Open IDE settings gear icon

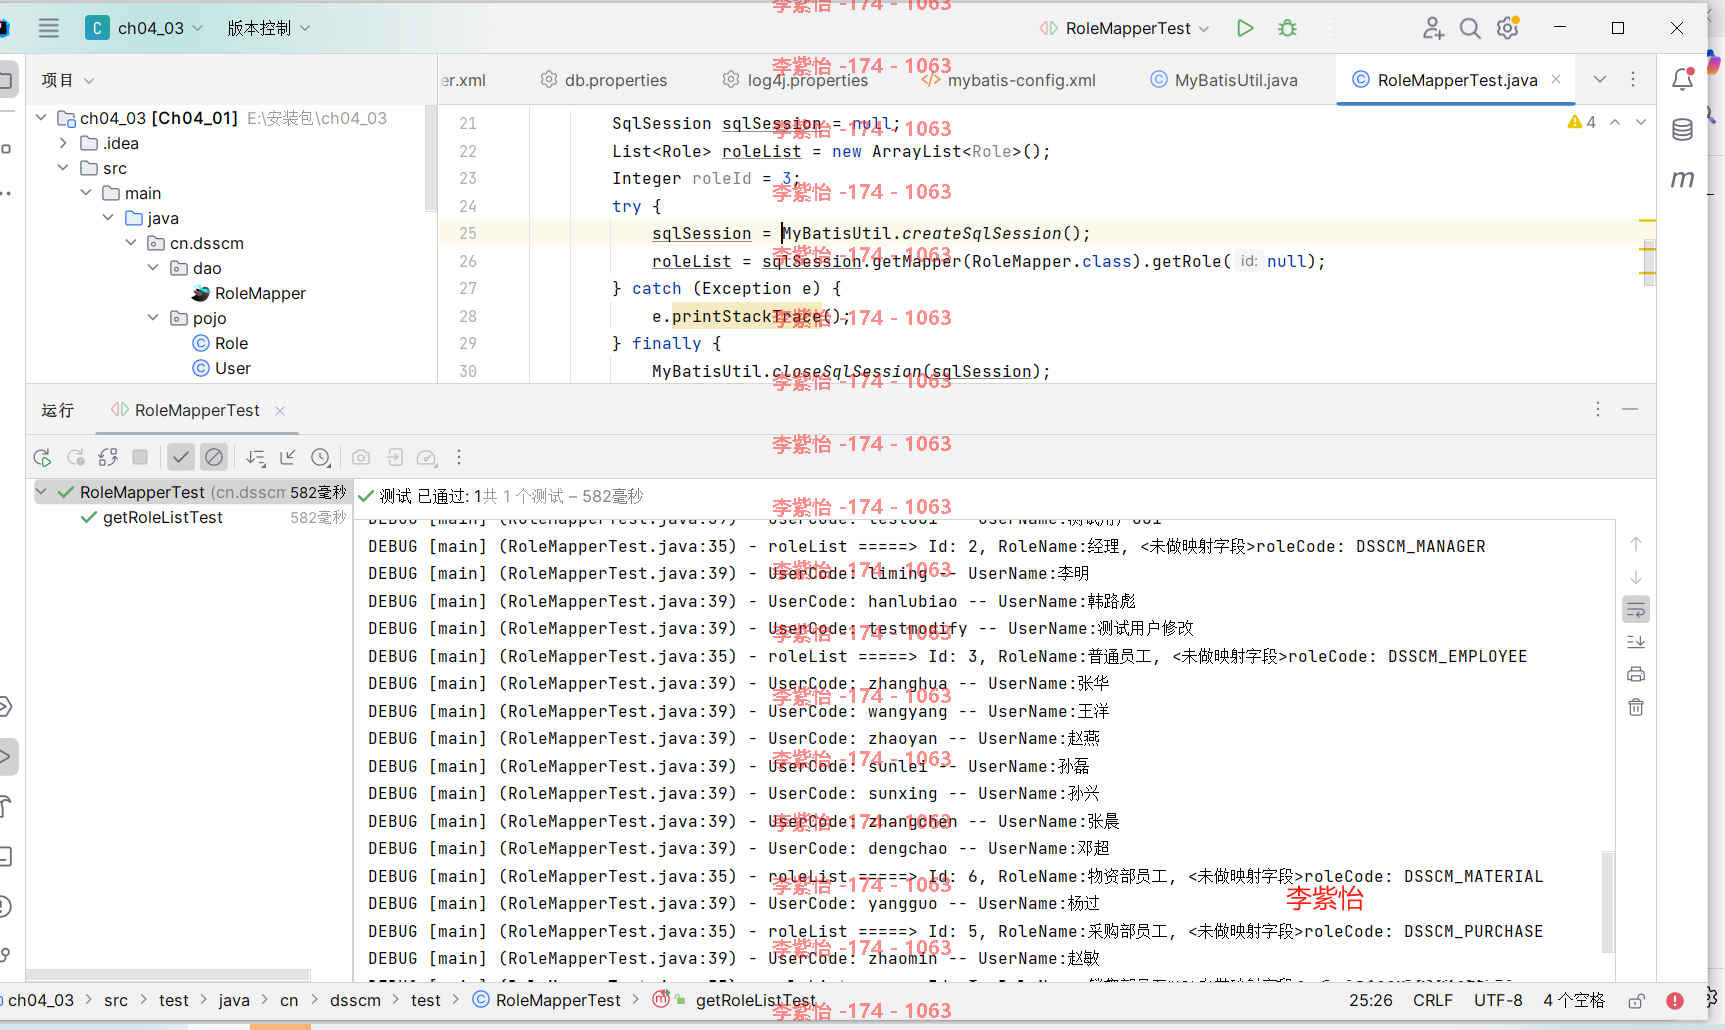click(x=1508, y=28)
